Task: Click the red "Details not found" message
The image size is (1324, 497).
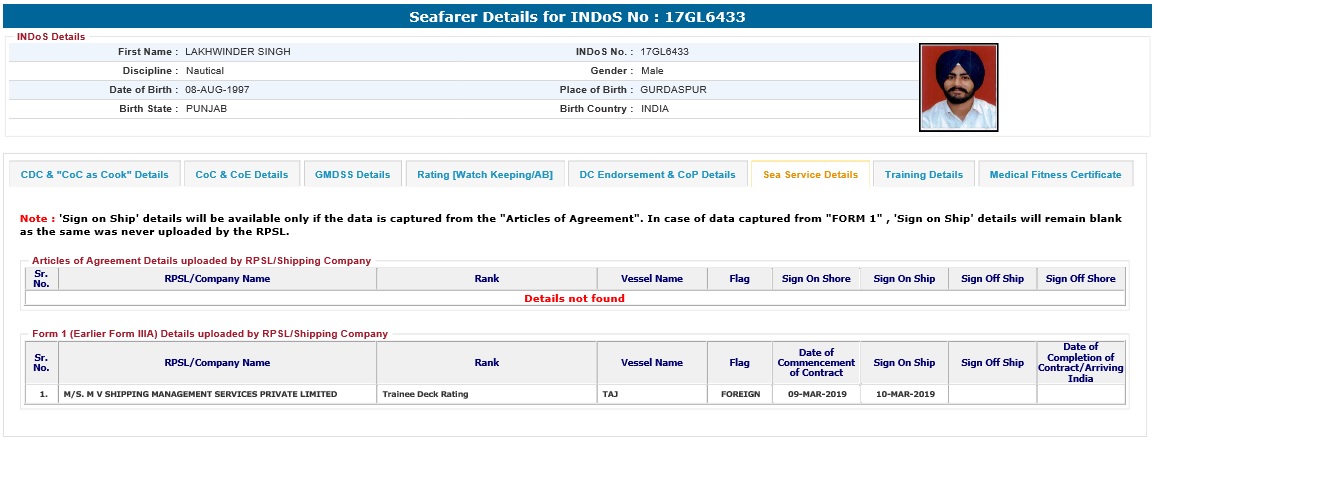Action: pyautogui.click(x=574, y=298)
